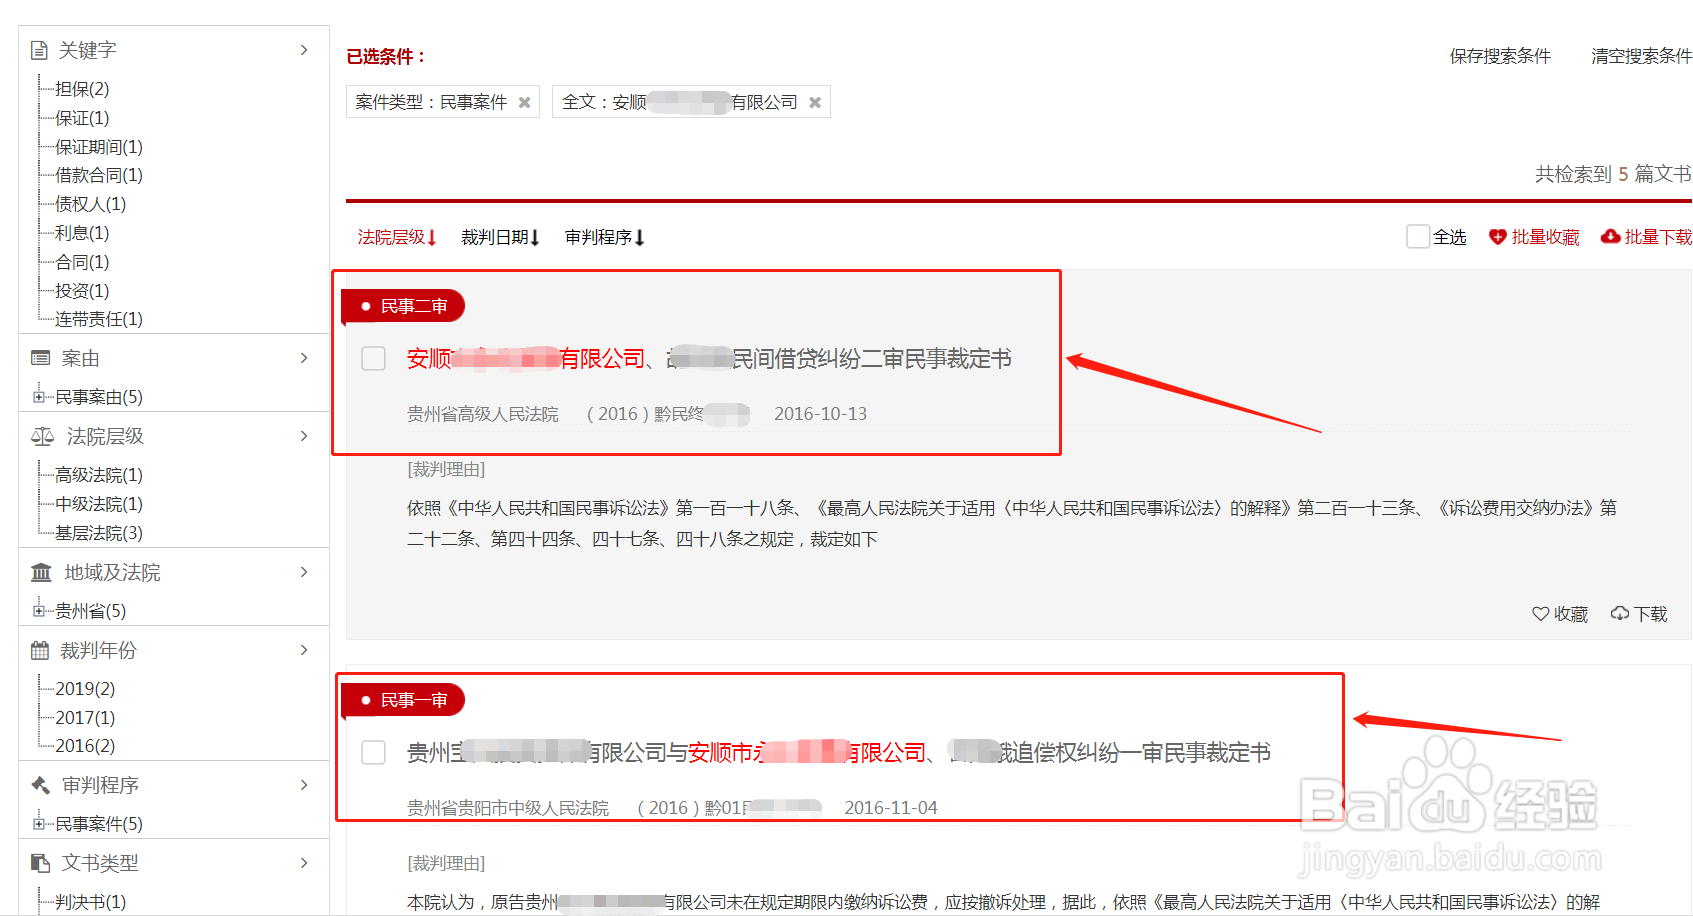Click the date 2016-11-04
The width and height of the screenshot is (1693, 916).
pos(891,808)
